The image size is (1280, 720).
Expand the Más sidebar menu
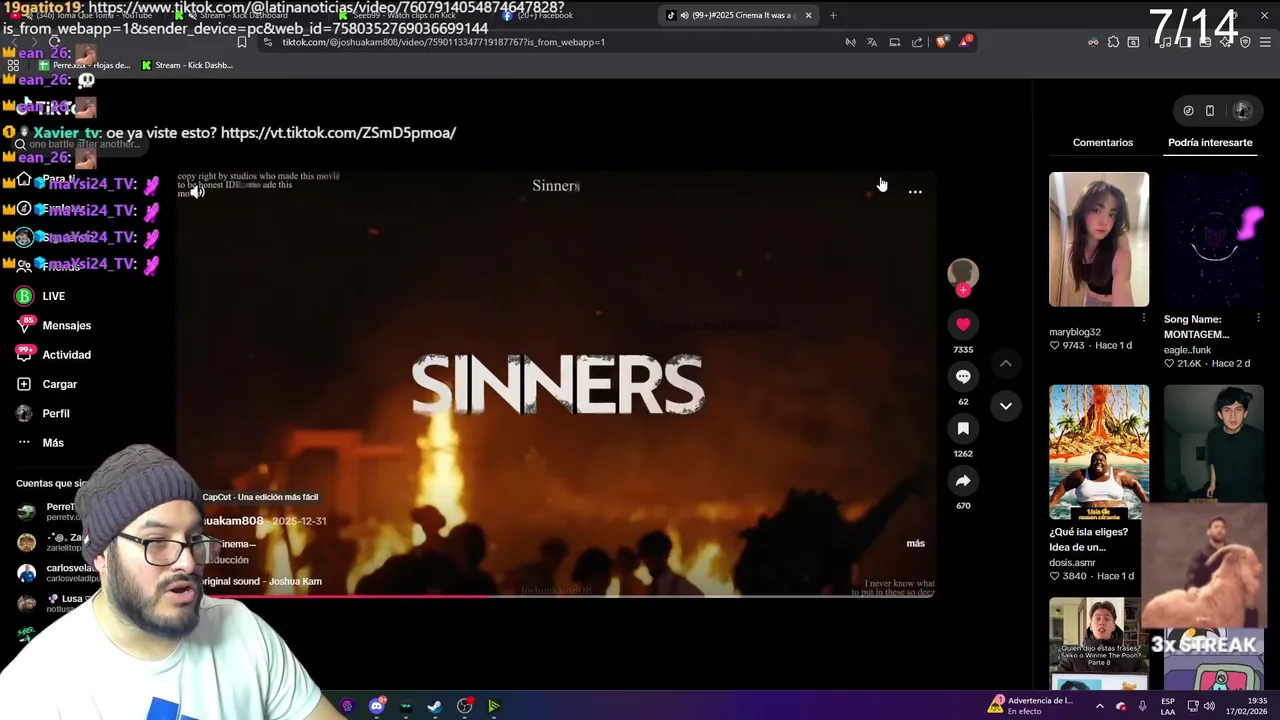pos(40,442)
